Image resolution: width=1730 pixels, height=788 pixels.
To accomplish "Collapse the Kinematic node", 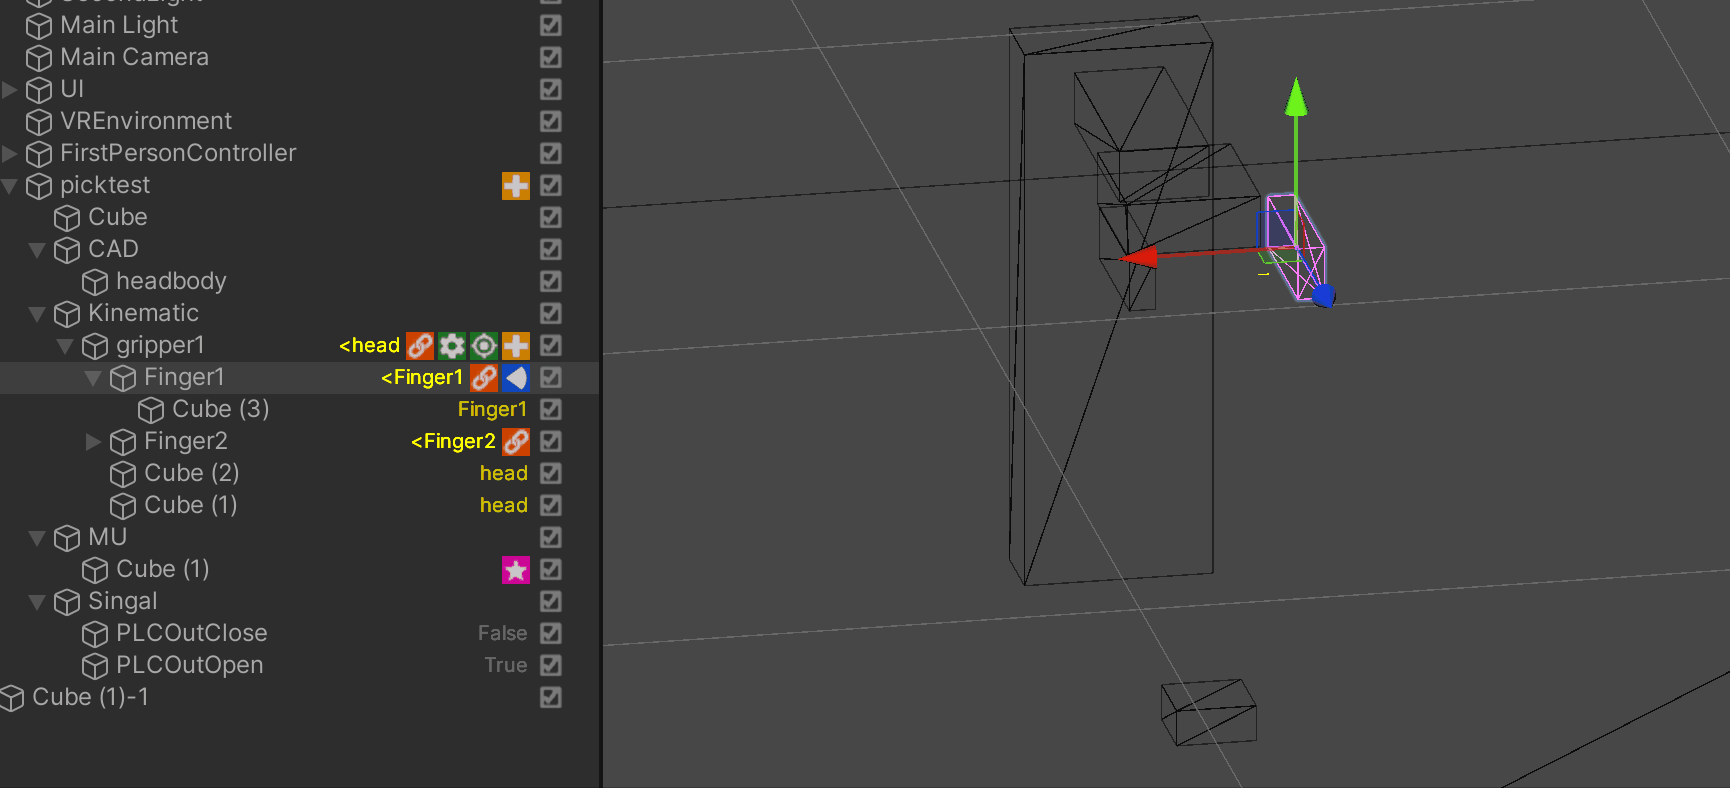I will (38, 314).
